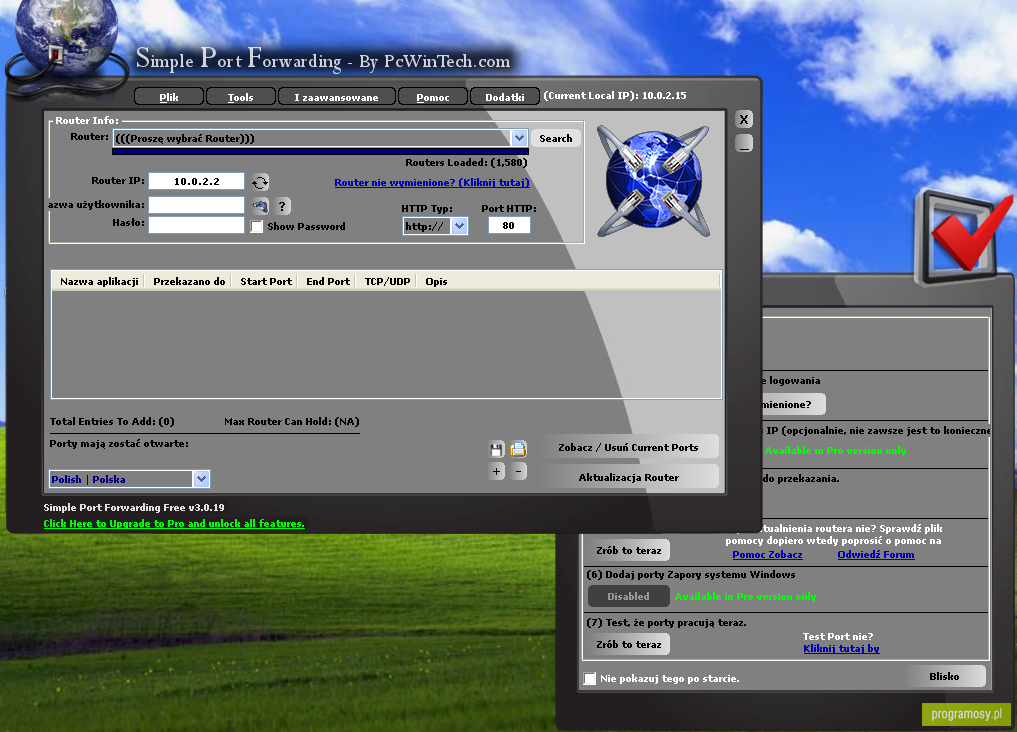The width and height of the screenshot is (1017, 732).
Task: Click the Router IP input field
Action: pos(197,181)
